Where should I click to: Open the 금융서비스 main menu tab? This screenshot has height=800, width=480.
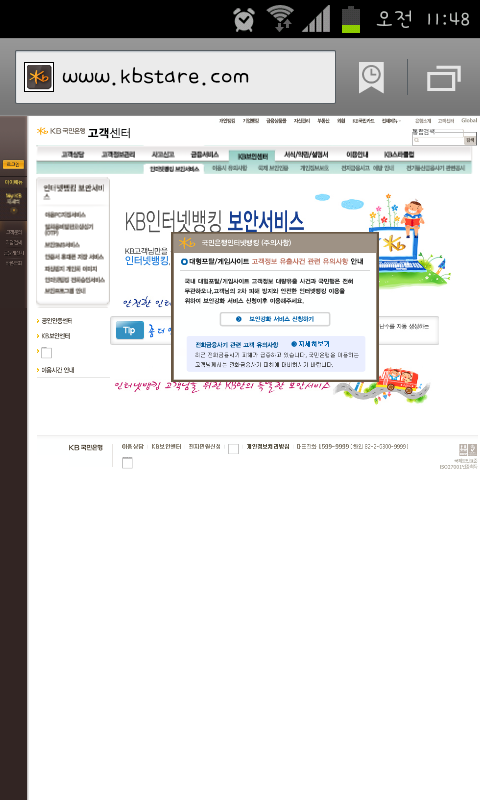[x=205, y=154]
